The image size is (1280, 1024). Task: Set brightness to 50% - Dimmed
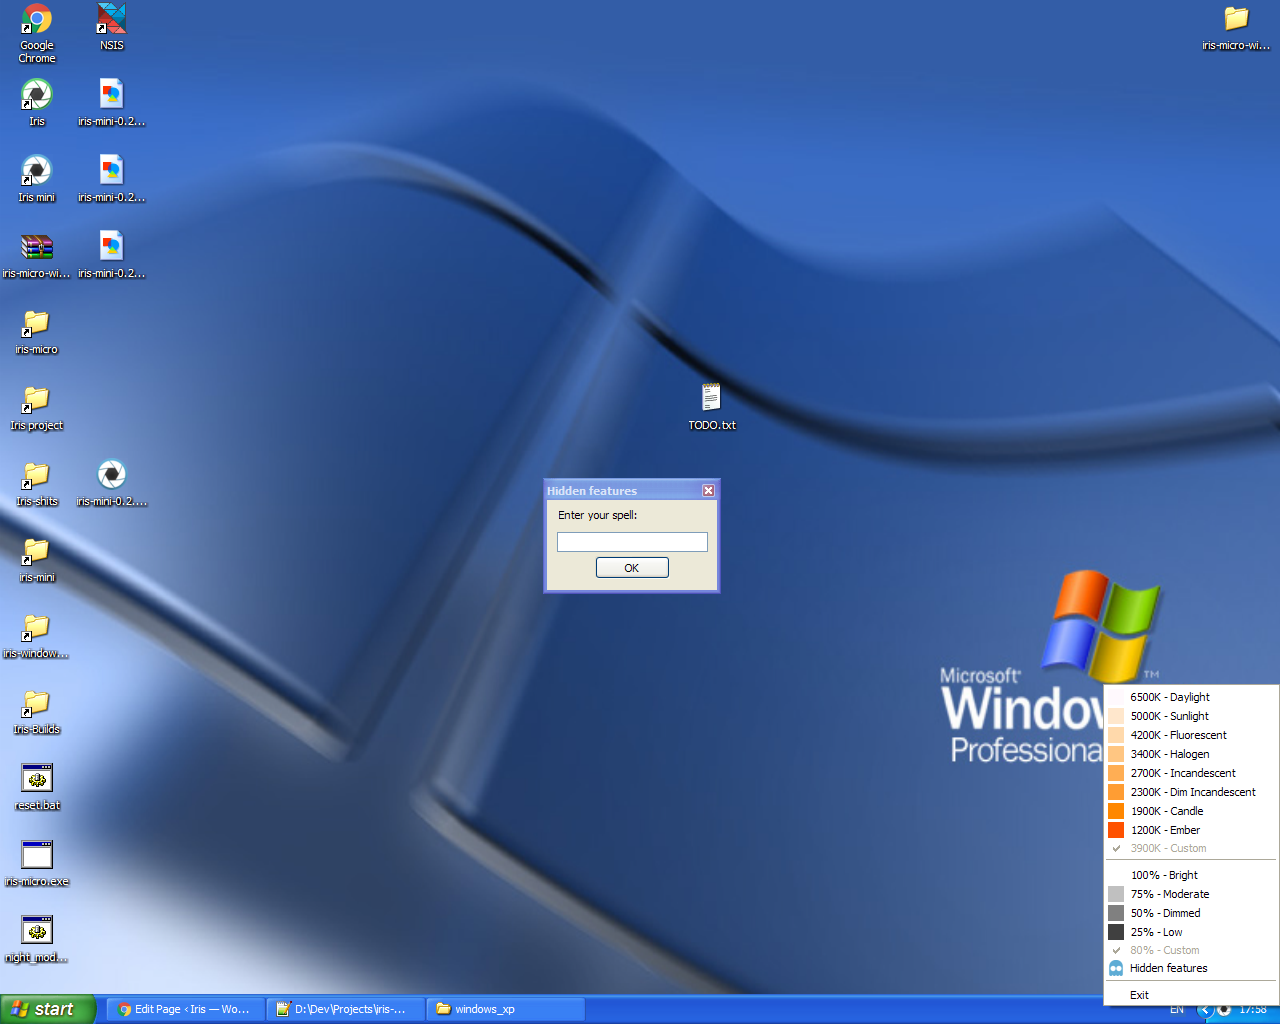point(1190,913)
